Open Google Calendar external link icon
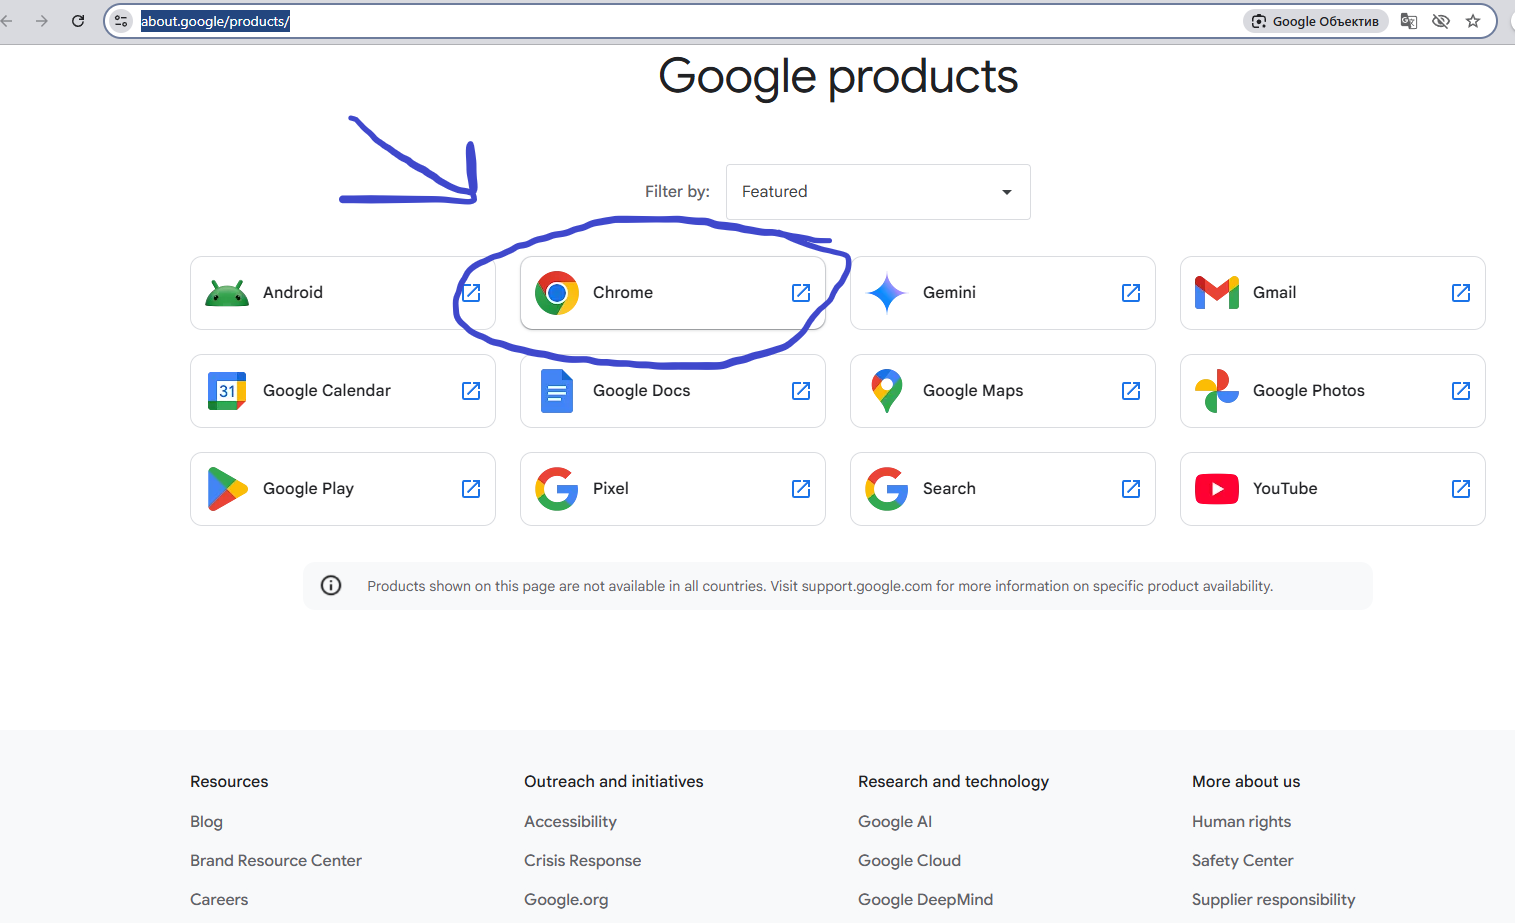 coord(471,391)
